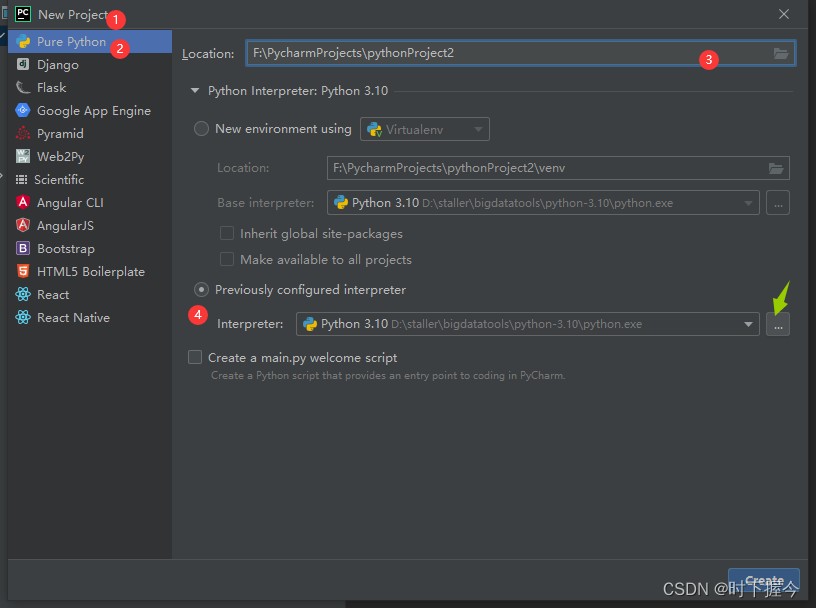Screen dimensions: 816x608
Task: Click the Pure Python snake icon
Action: click(x=23, y=42)
